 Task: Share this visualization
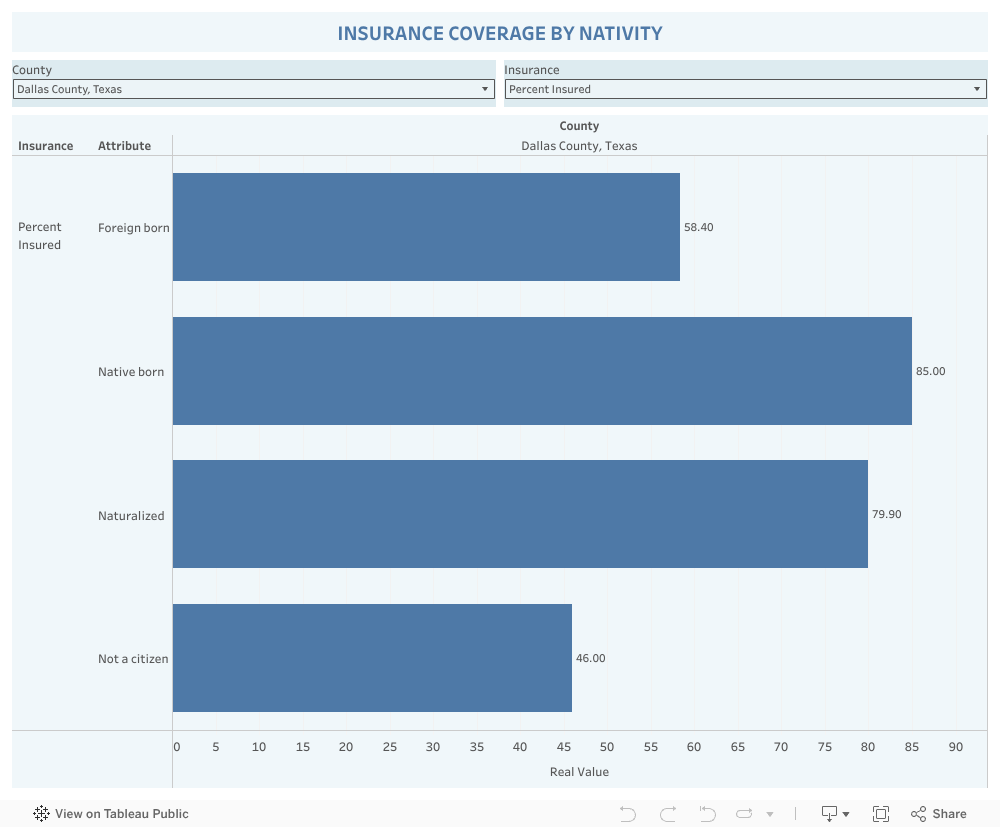pyautogui.click(x=939, y=814)
